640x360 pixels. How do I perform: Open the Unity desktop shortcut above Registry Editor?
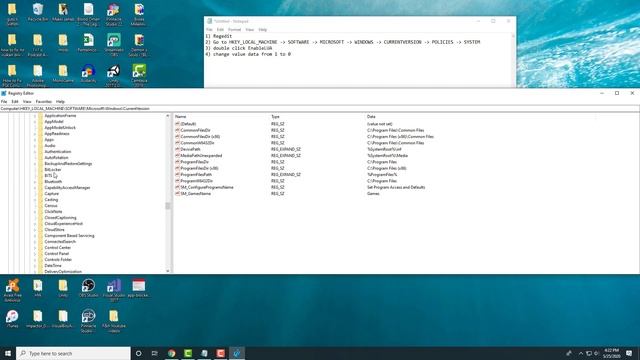pos(113,74)
